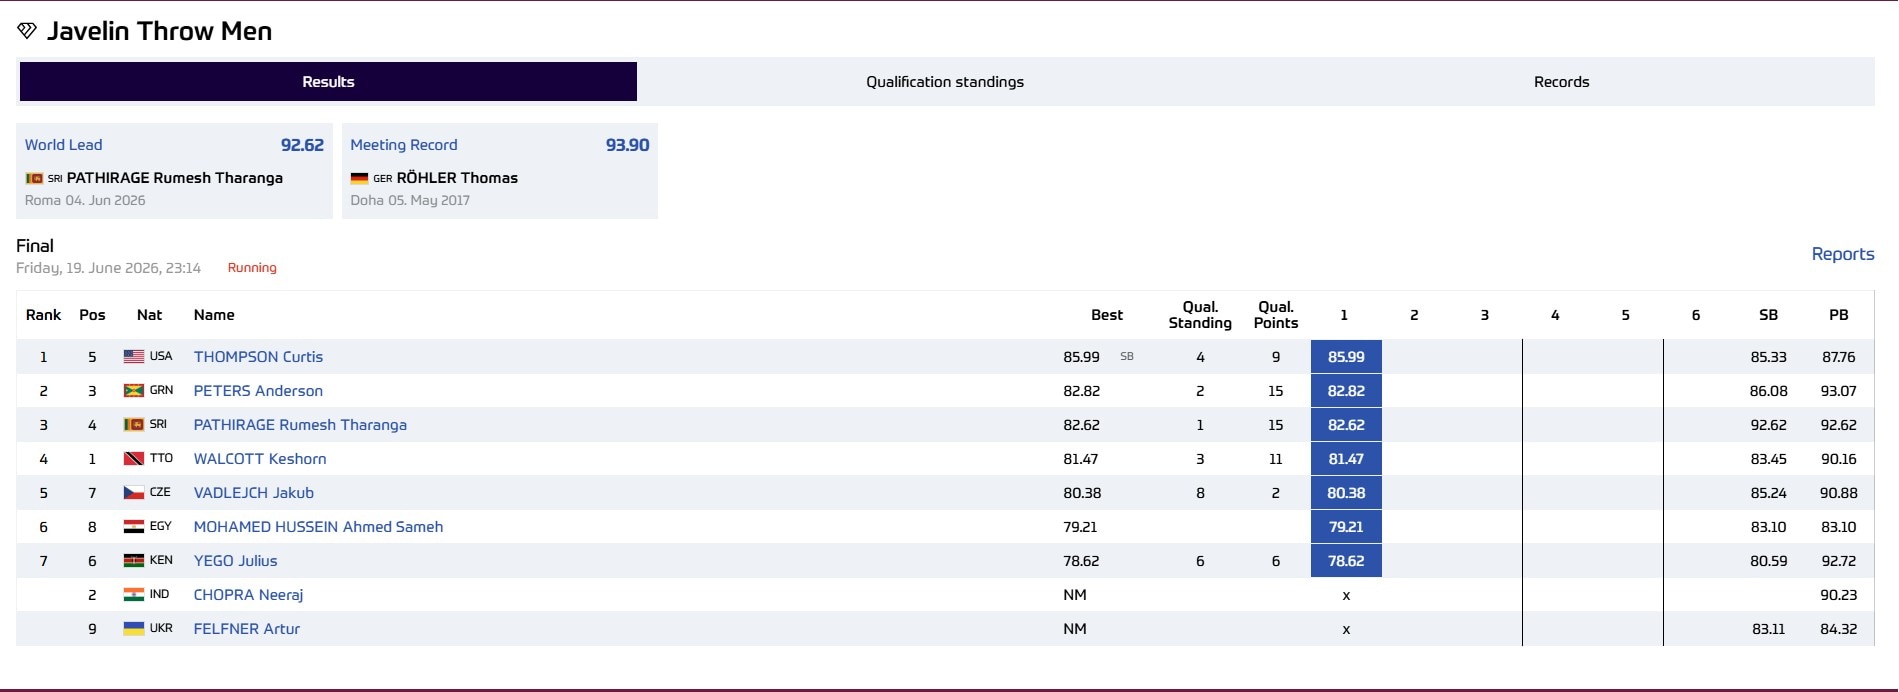Click the Grenada flag in Peters row
1899x692 pixels.
tap(134, 390)
